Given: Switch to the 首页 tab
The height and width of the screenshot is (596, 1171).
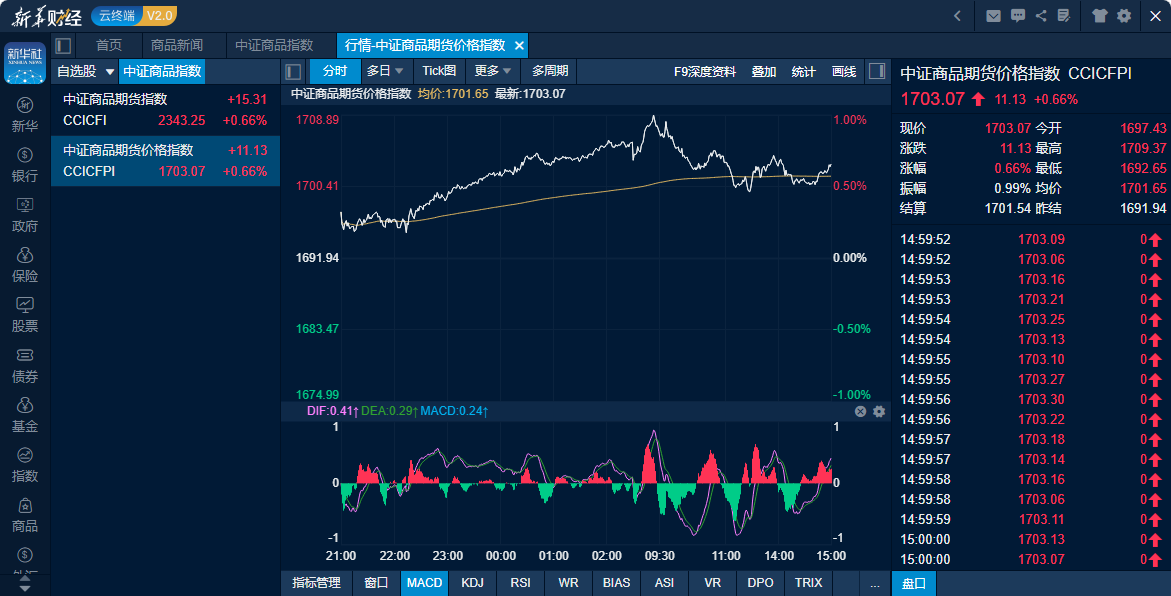Looking at the screenshot, I should [109, 46].
